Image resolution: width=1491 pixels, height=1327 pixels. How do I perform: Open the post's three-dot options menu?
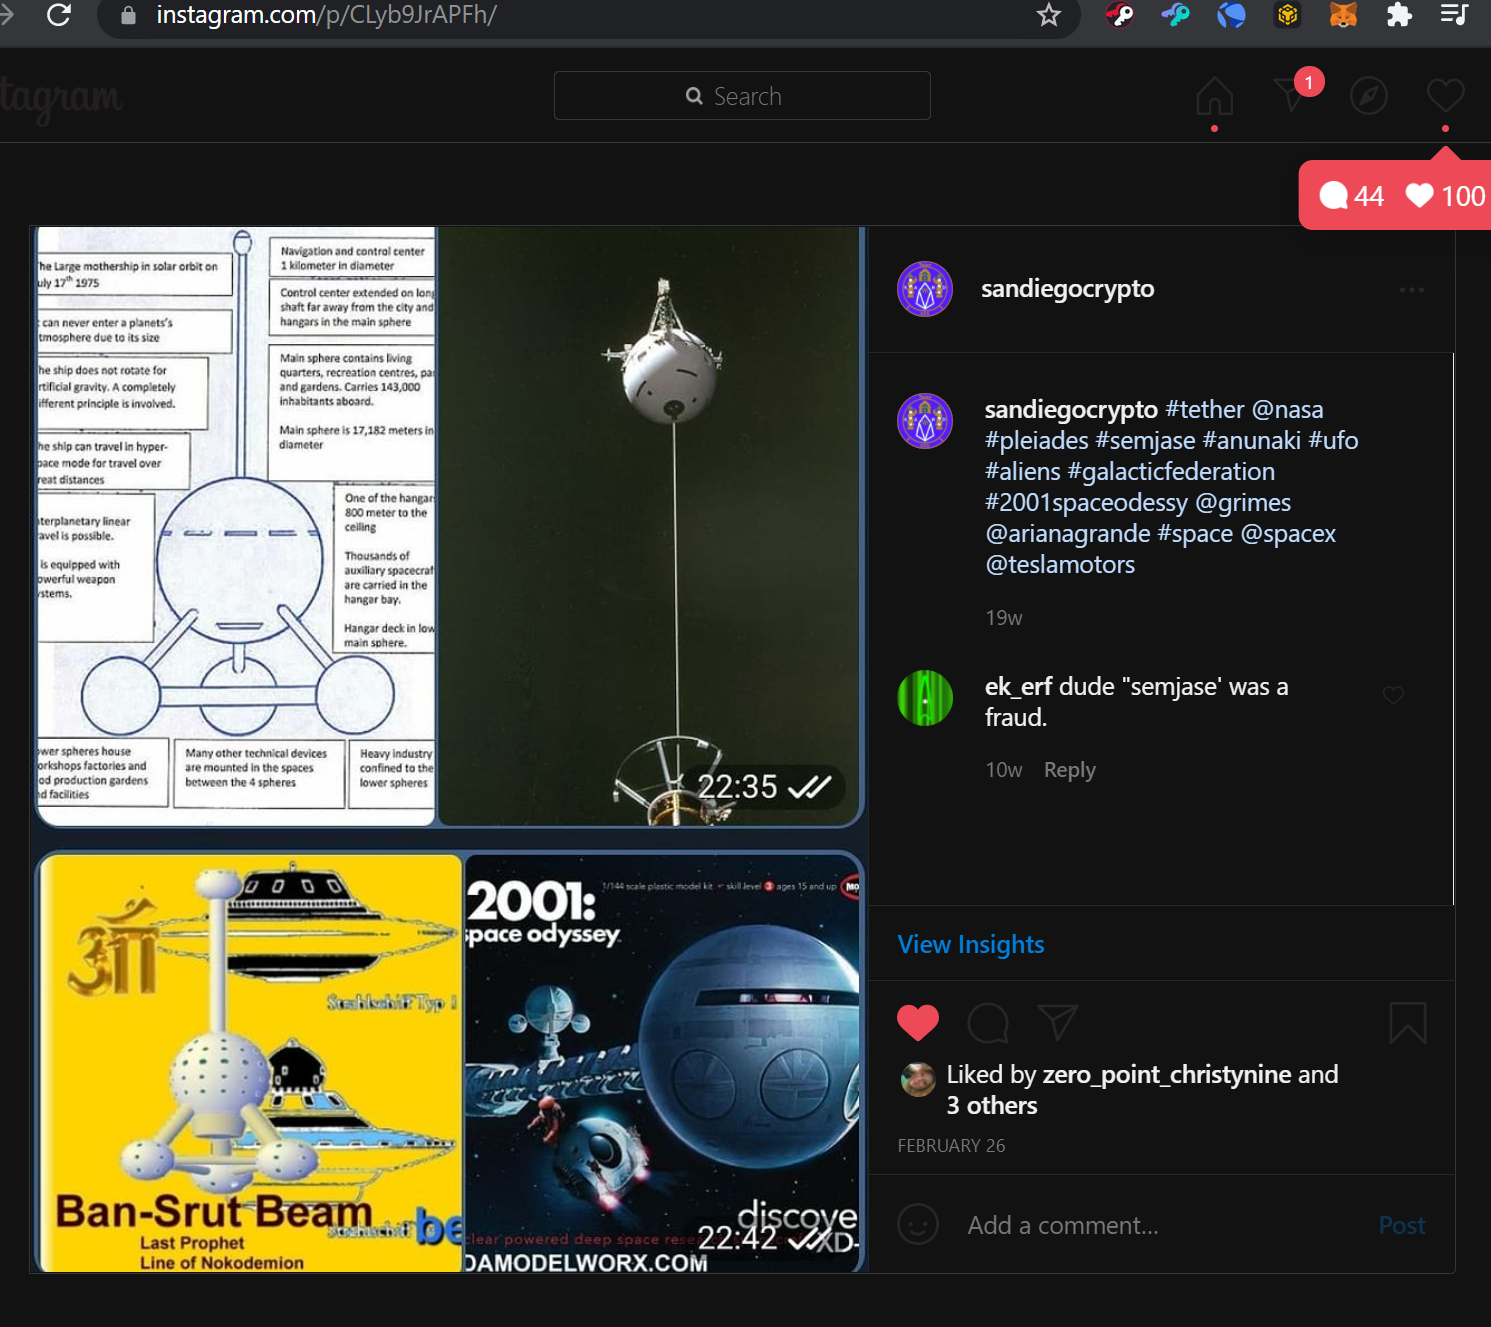pos(1412,290)
